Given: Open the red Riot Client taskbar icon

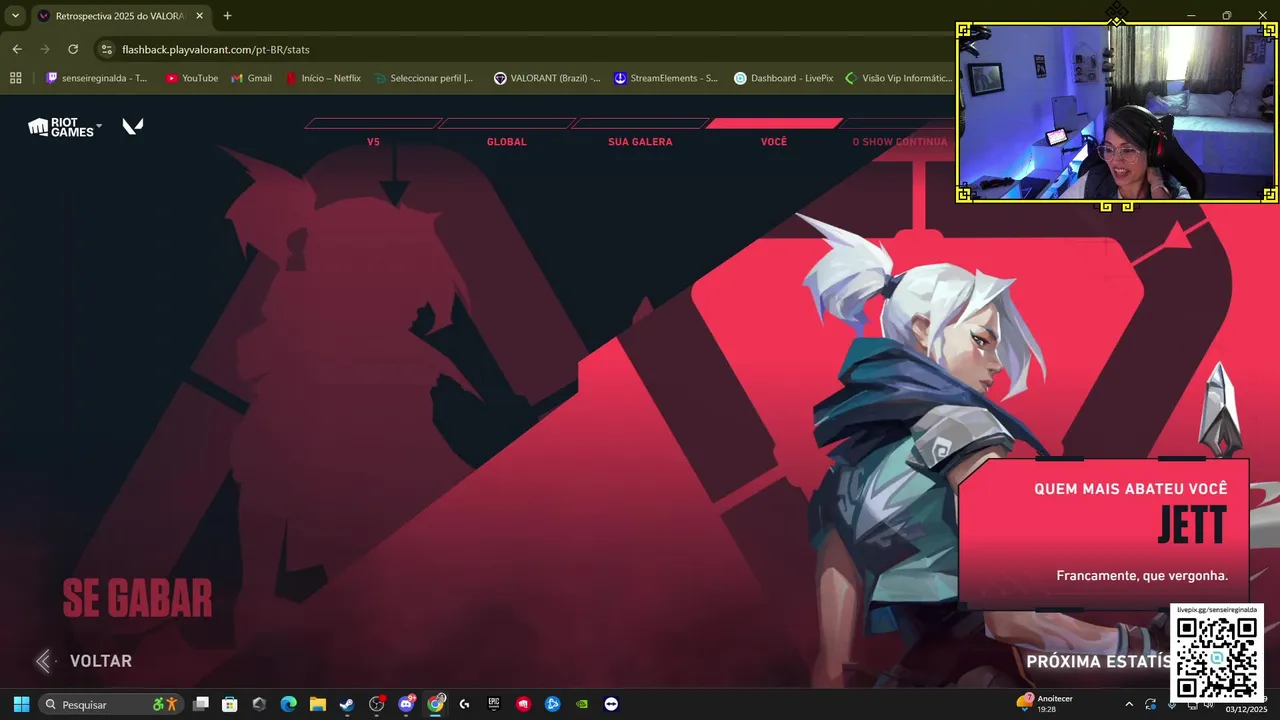Looking at the screenshot, I should pos(523,704).
